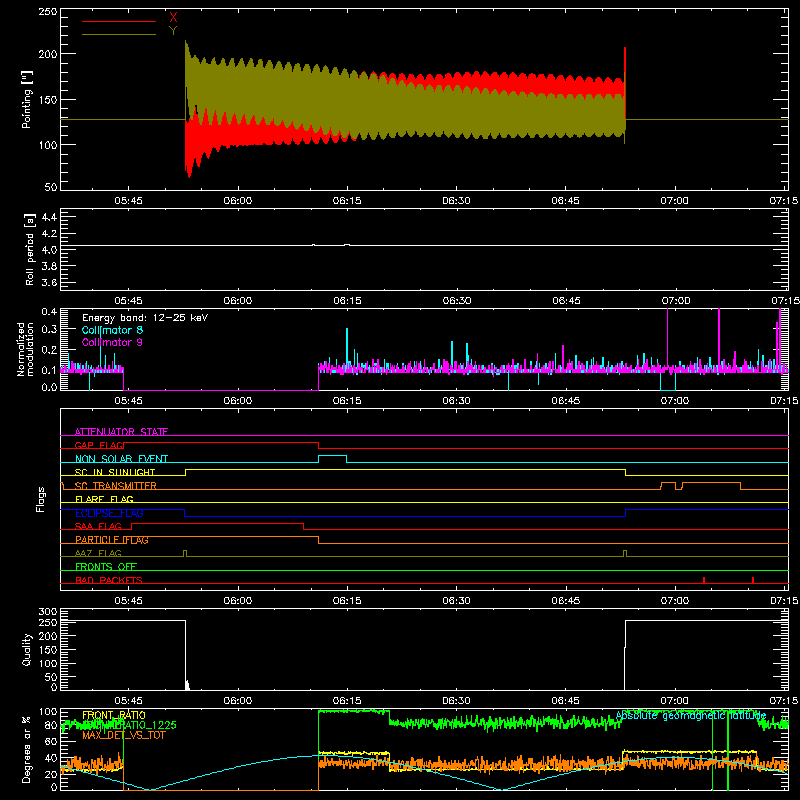
Task: Click 06:00 tick under the Pointing plot
Action: click(x=238, y=201)
